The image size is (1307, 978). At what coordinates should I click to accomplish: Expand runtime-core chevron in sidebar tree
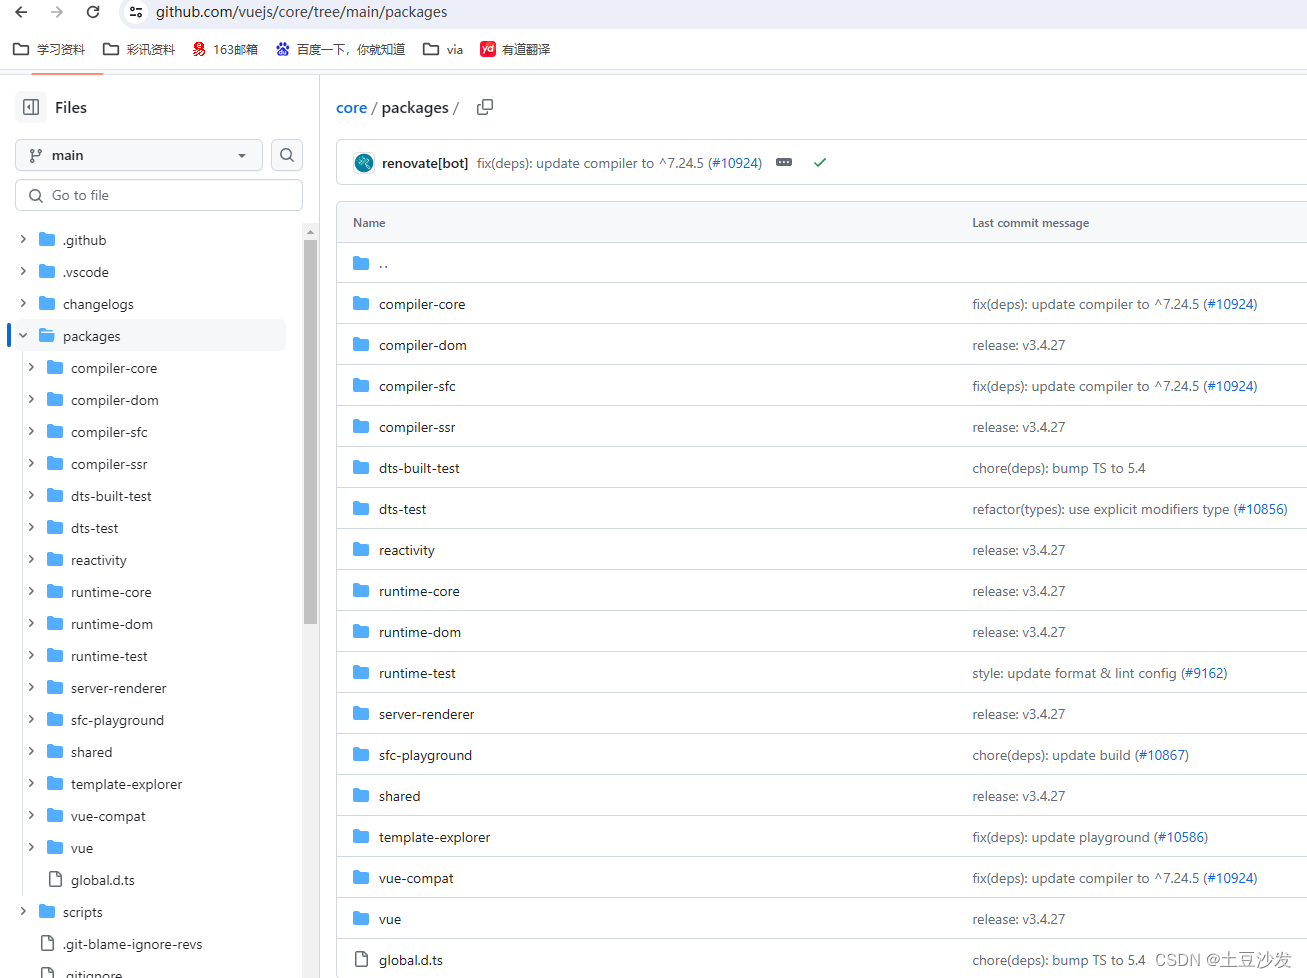coord(31,592)
